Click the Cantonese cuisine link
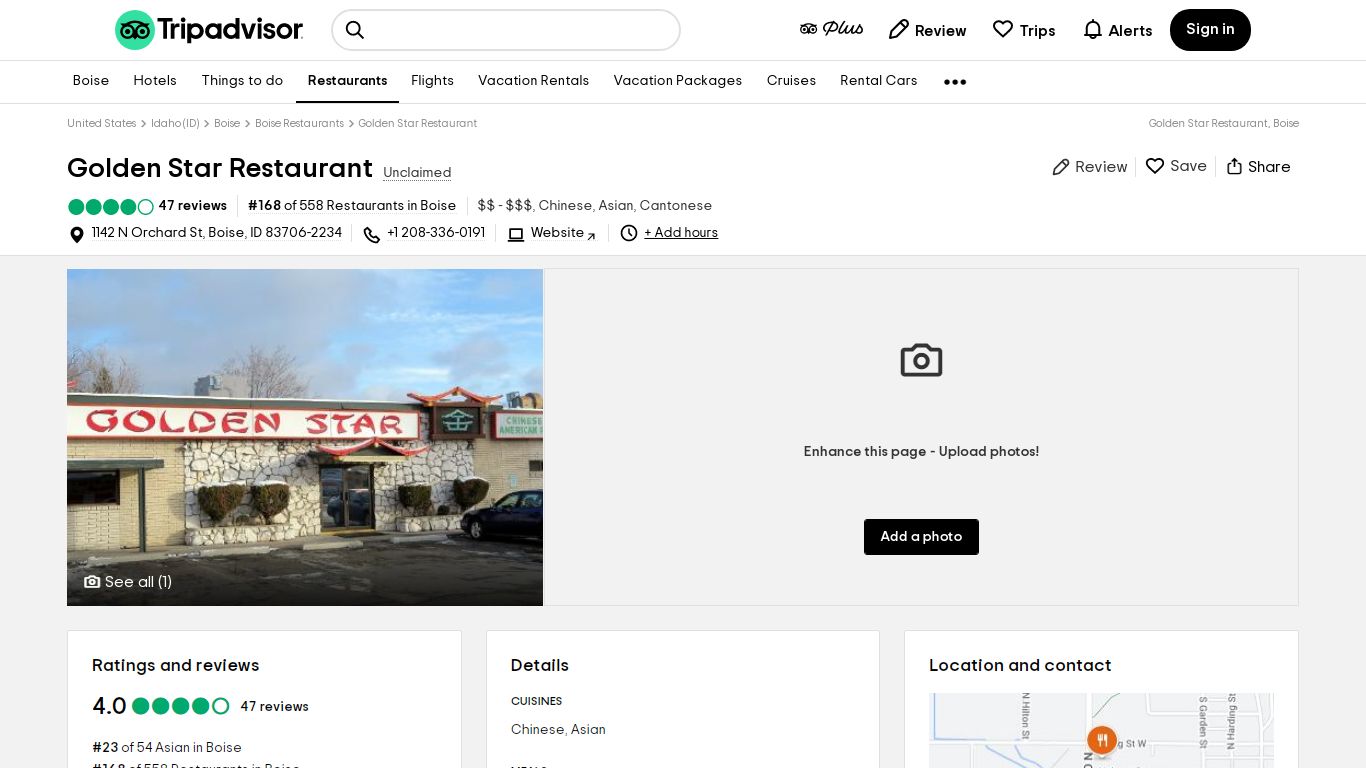 click(x=676, y=206)
